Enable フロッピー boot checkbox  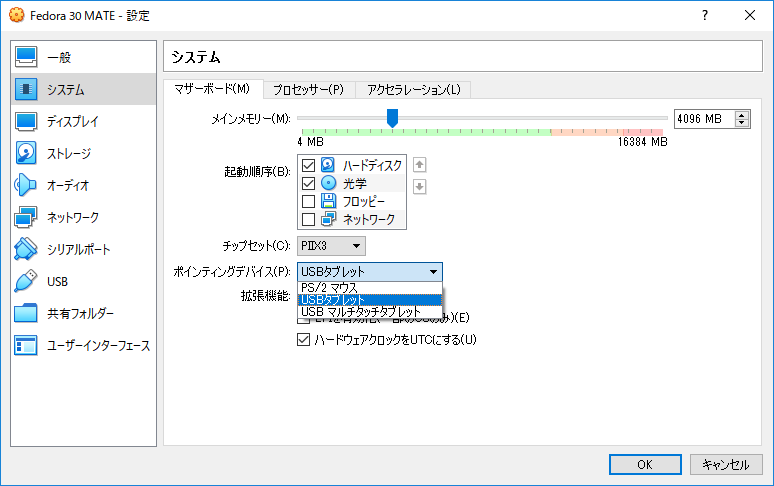(308, 201)
